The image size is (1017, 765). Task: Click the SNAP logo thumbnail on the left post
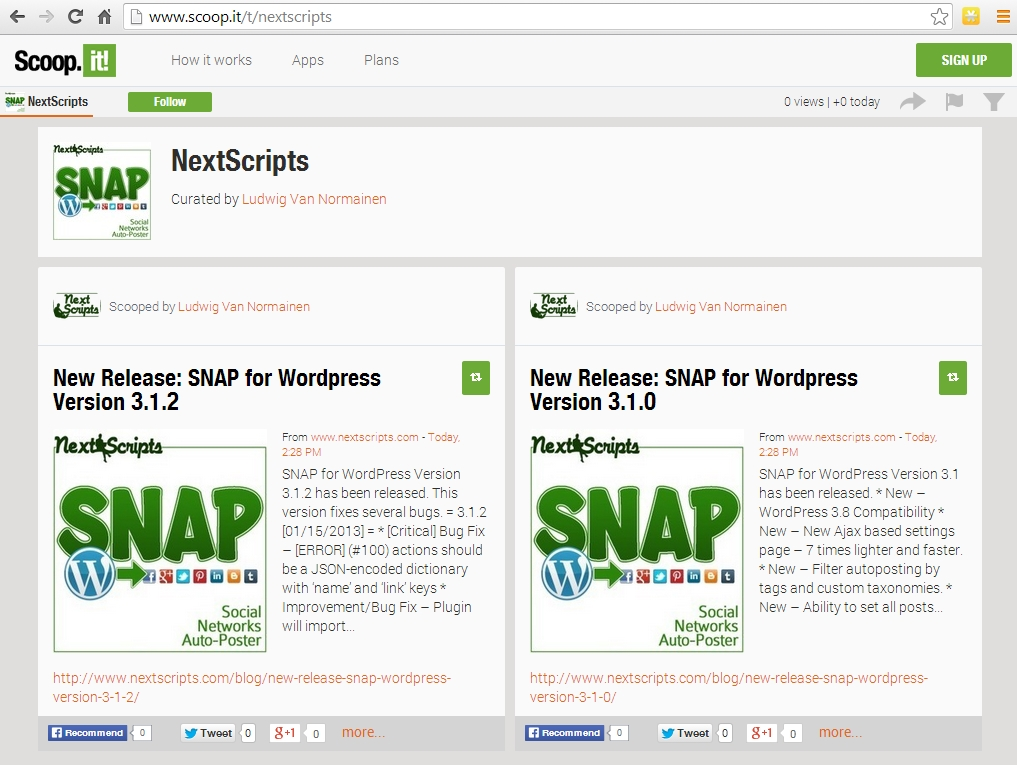160,542
